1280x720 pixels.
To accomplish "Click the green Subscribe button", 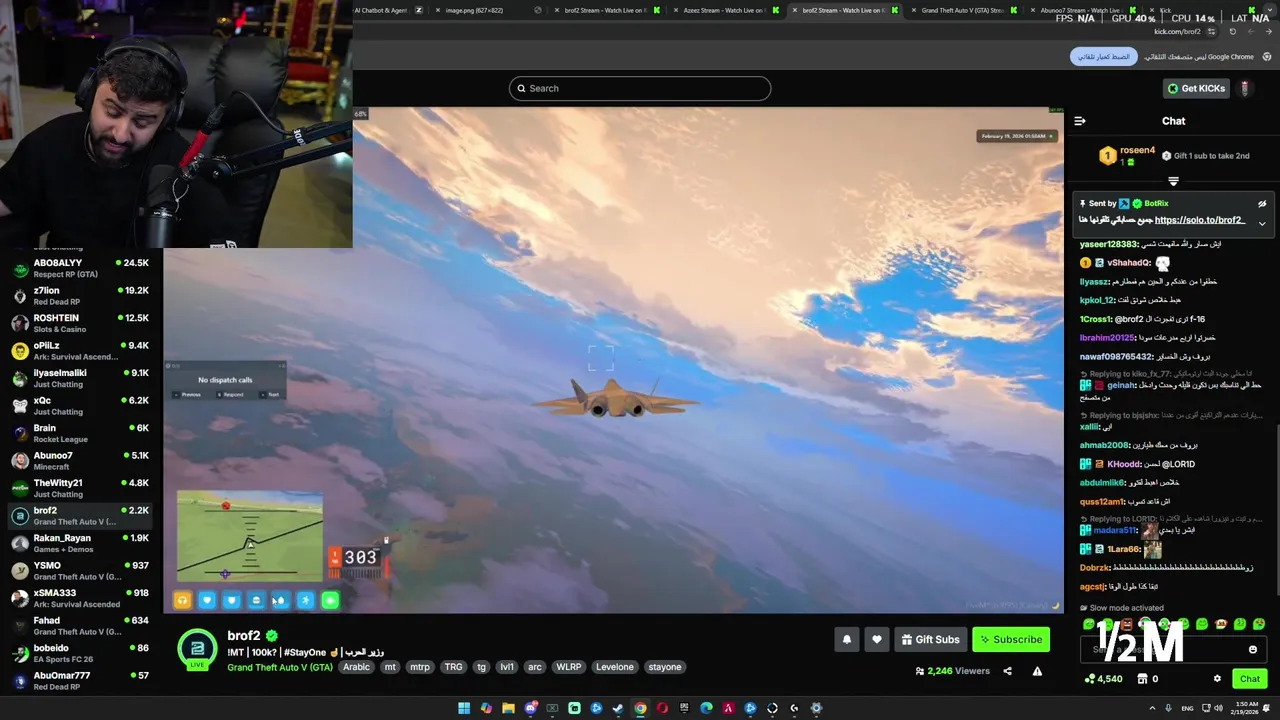I will (1011, 640).
